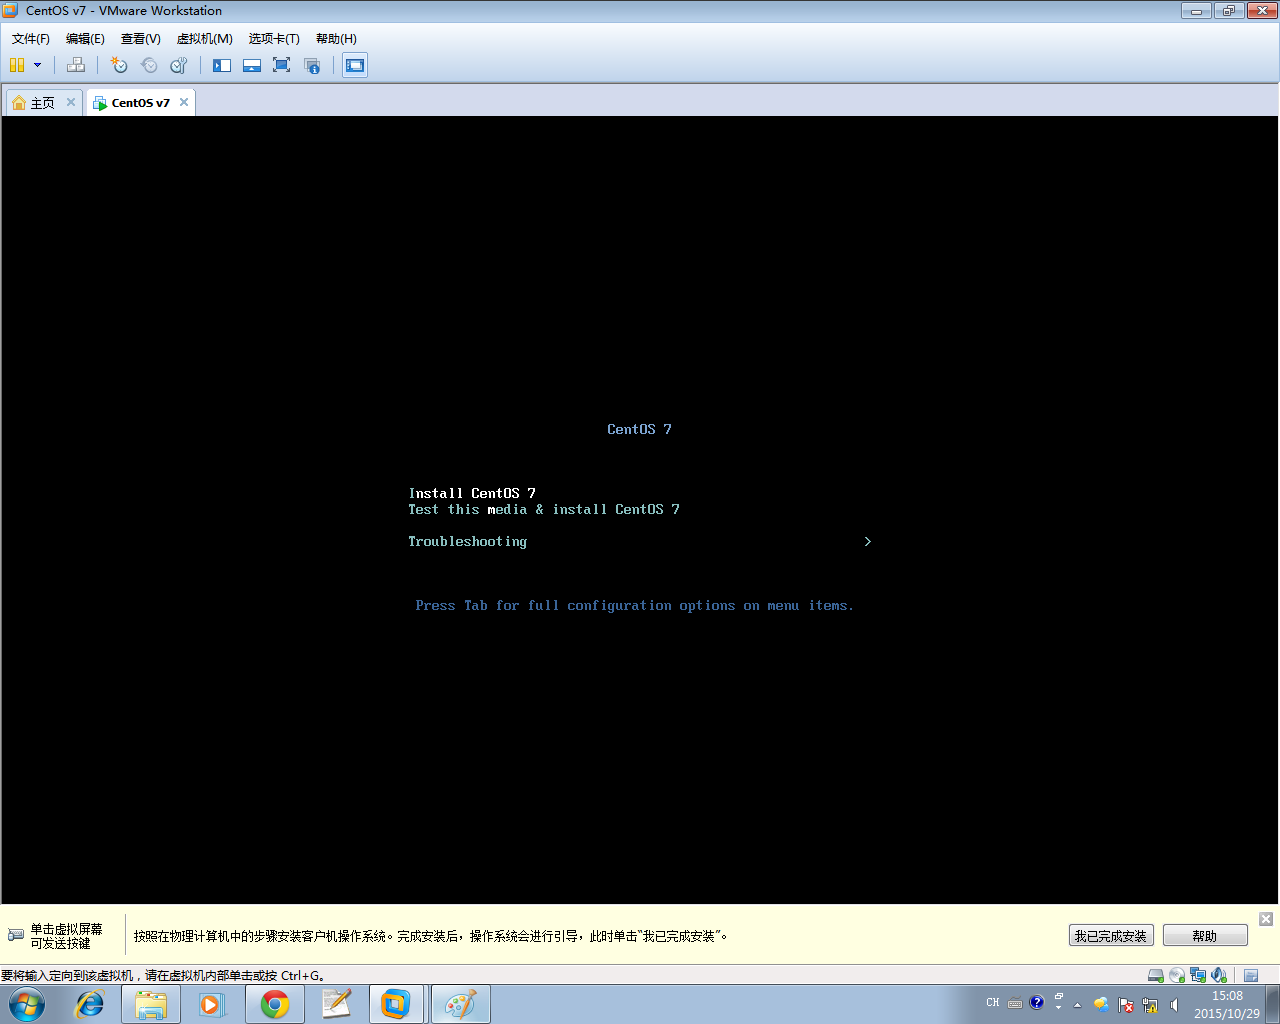Open the notepad-pencil taskbar app

(337, 1004)
